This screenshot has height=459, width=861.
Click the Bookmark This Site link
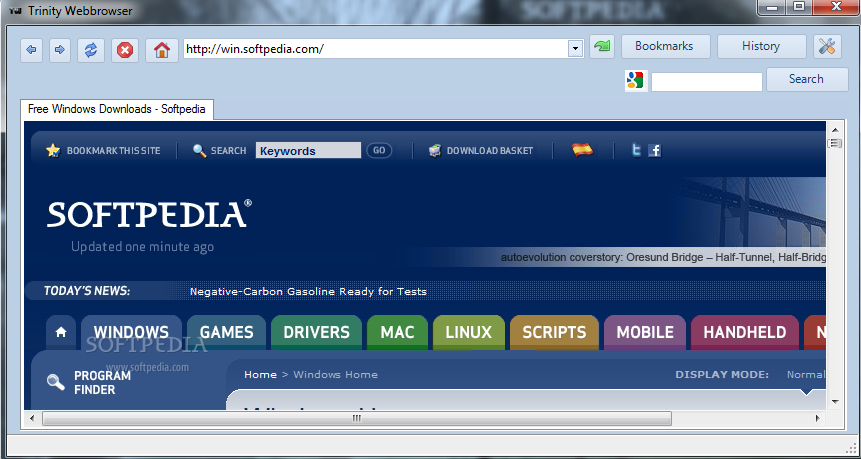pyautogui.click(x=114, y=150)
